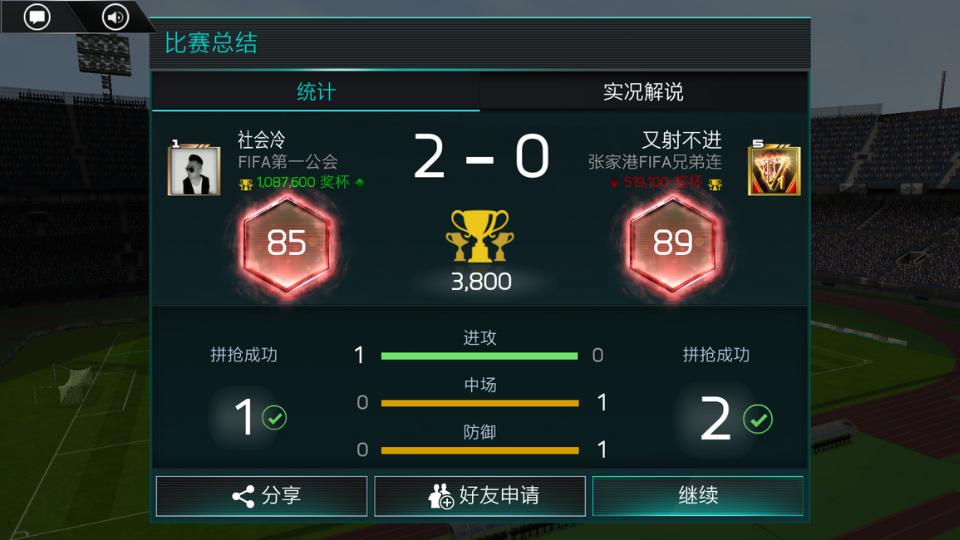Click the left green checkmark circle
960x540 pixels.
274,418
